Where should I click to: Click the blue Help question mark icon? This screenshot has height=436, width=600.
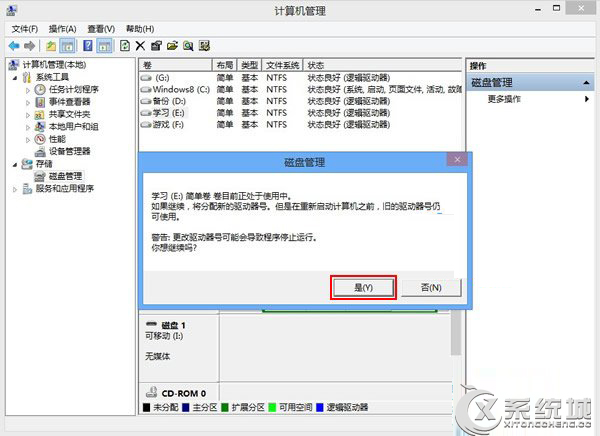[87, 46]
